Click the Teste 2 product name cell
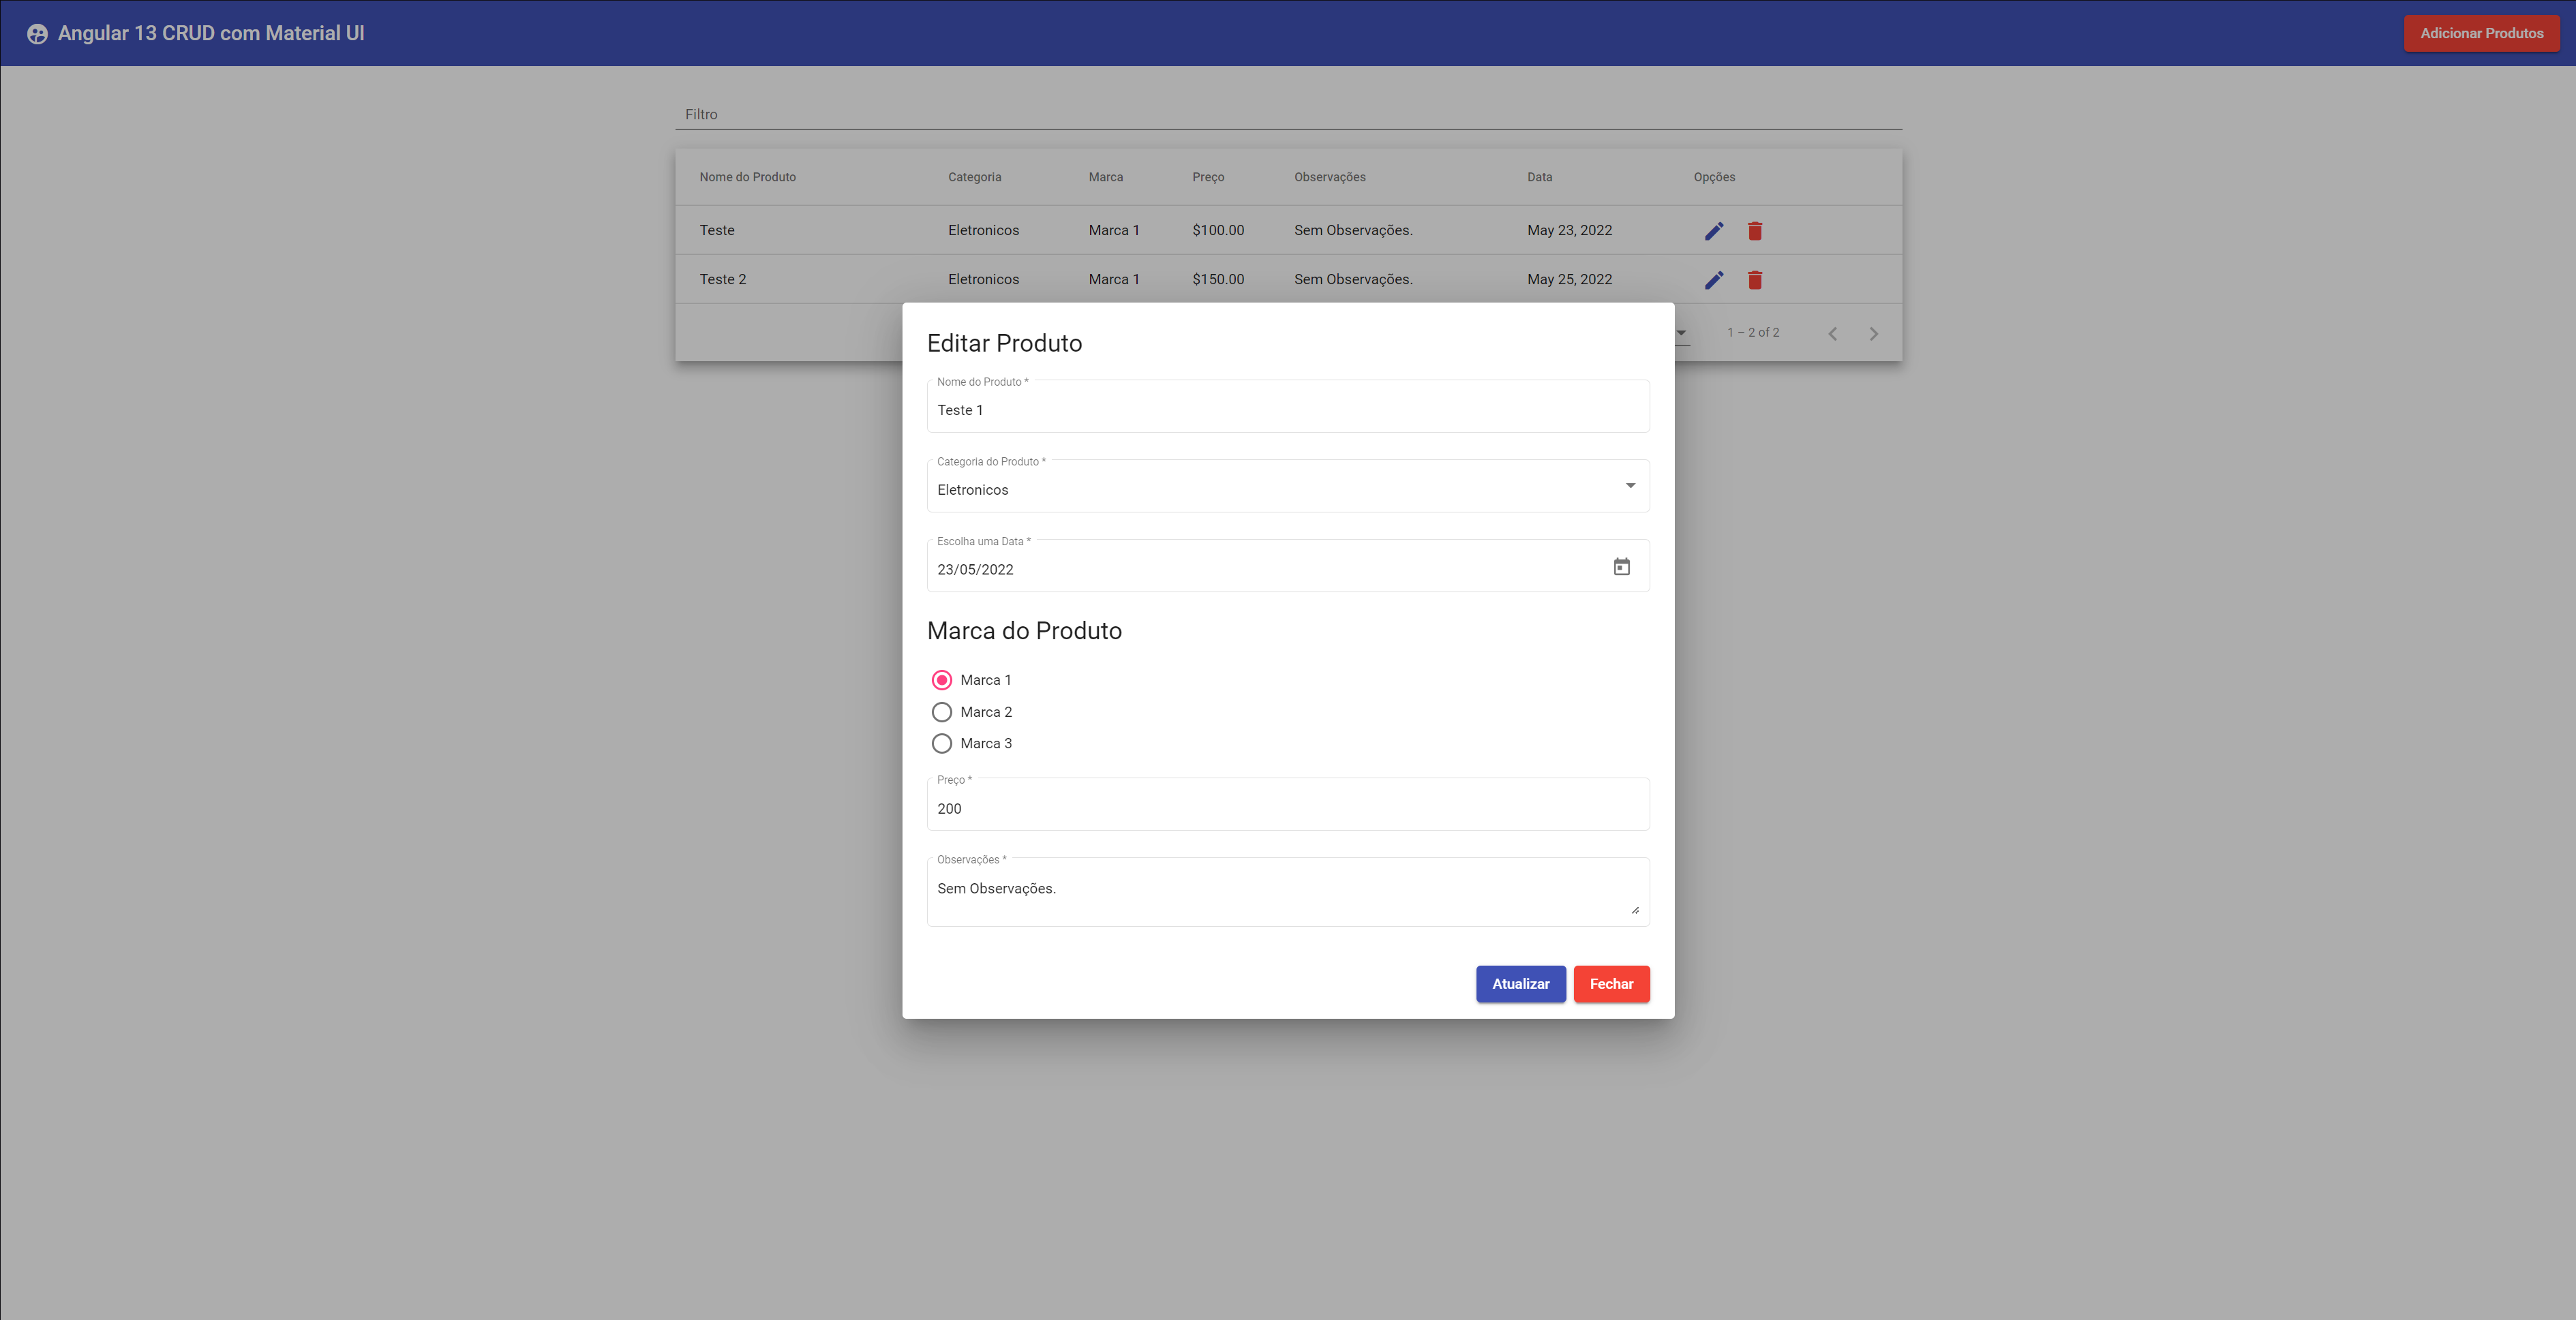The image size is (2576, 1320). [722, 279]
